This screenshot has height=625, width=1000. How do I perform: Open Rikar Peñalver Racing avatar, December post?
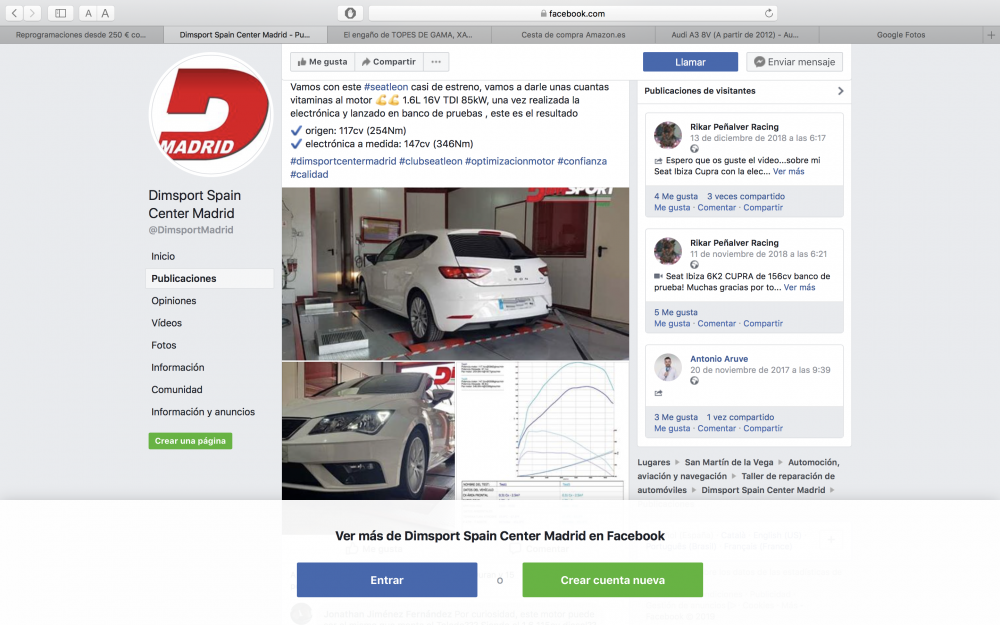click(x=668, y=135)
